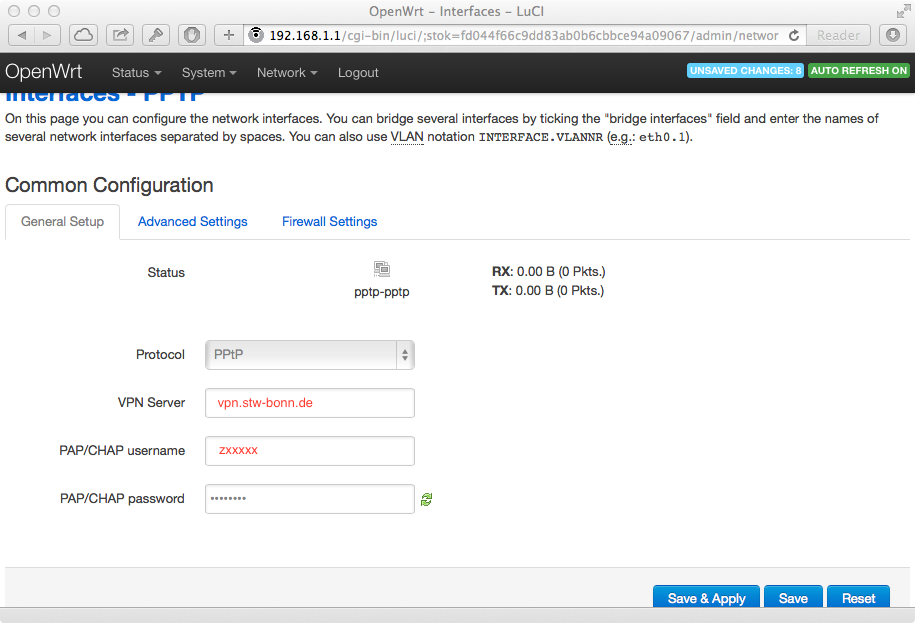Screen dimensions: 915x623
Task: Open the System menu dropdown
Action: (x=209, y=72)
